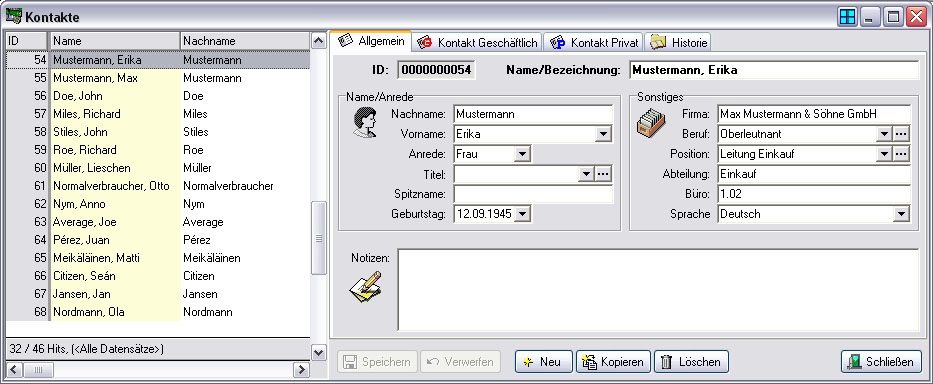Select the Nym, Anno row
Screen dimensions: 933x384
tap(158, 204)
